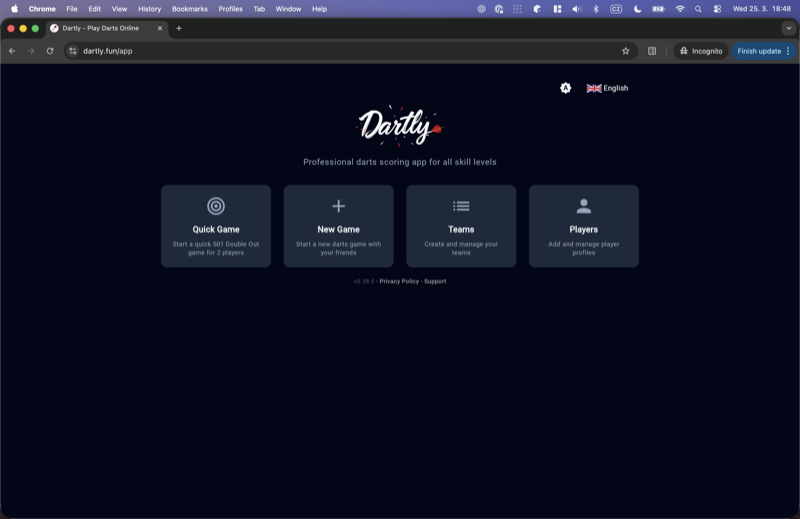
Task: Open the CZ keyboard input source
Action: click(x=616, y=9)
